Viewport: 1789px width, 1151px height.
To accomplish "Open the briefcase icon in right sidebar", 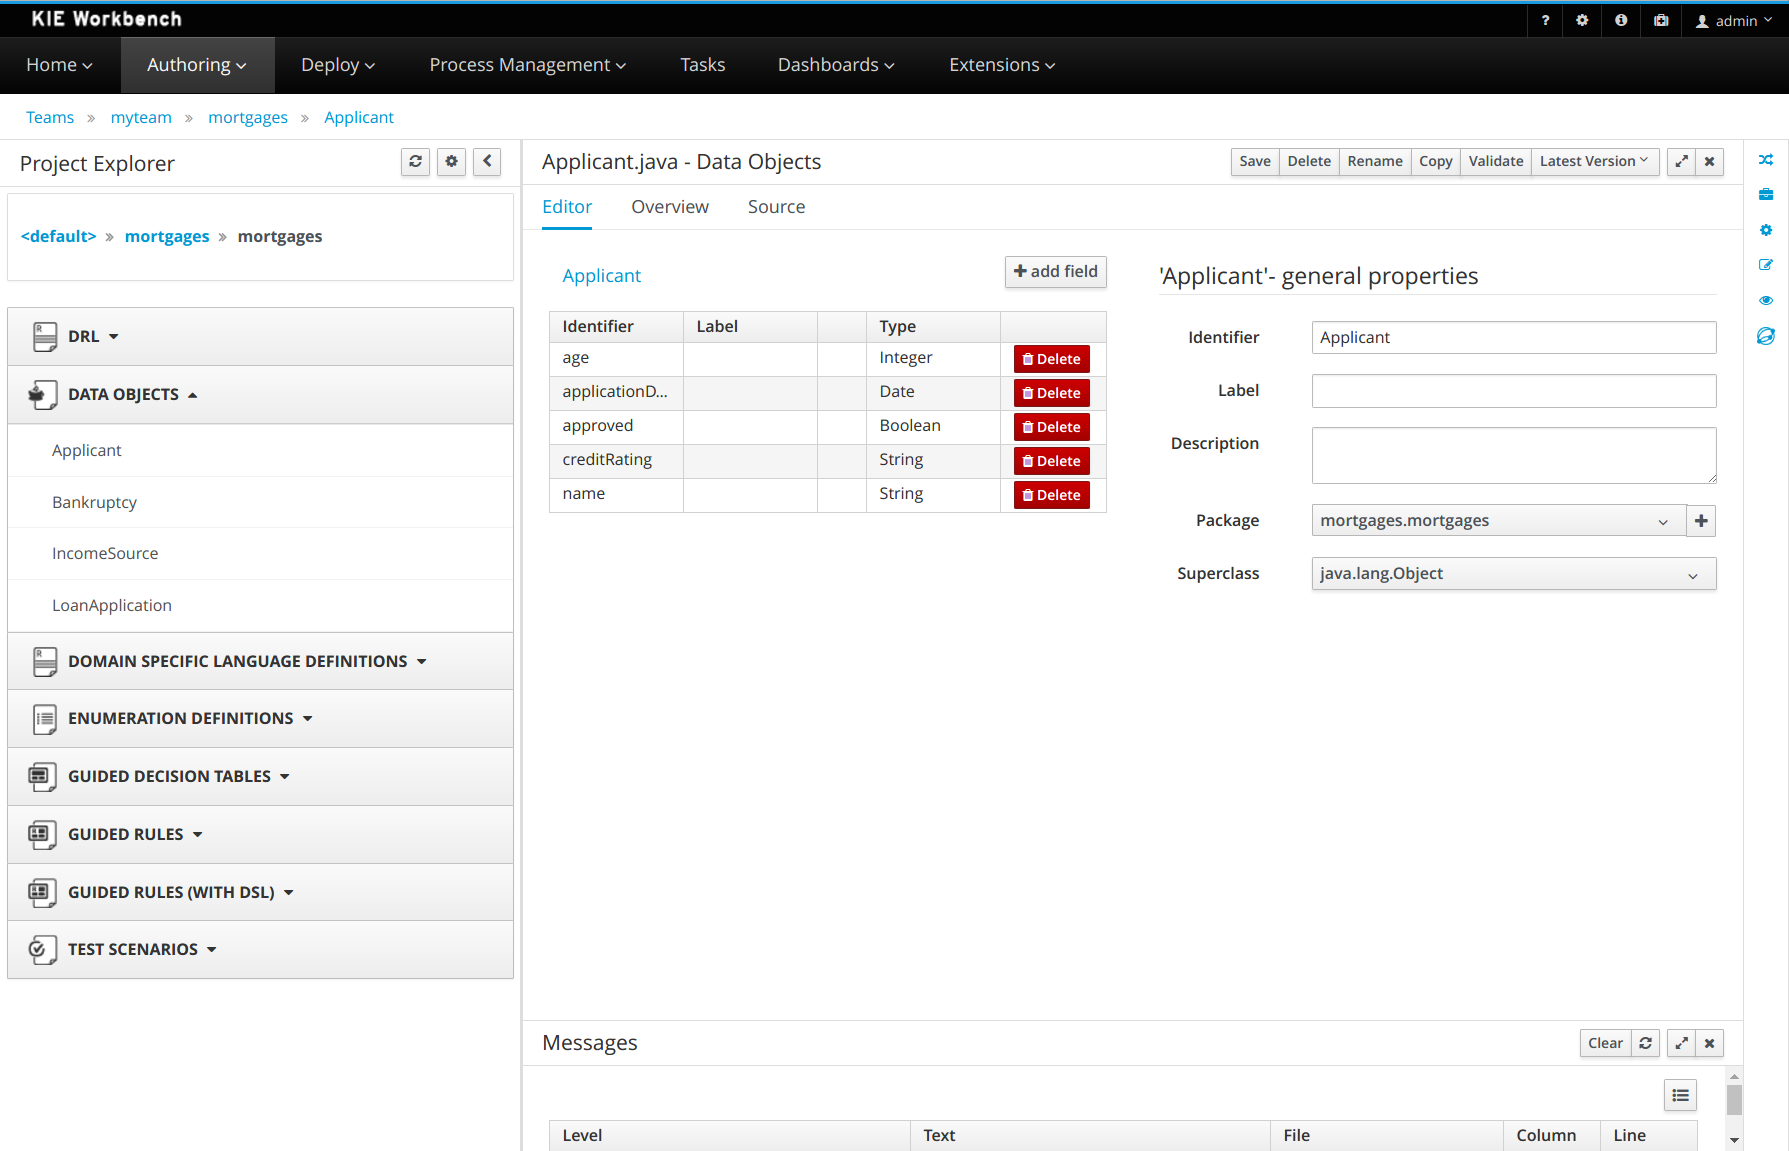I will (1766, 195).
